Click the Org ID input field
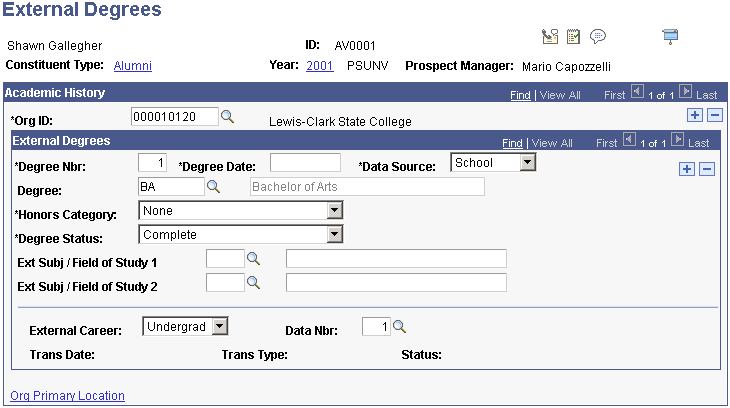Image resolution: width=730 pixels, height=408 pixels. pos(175,116)
